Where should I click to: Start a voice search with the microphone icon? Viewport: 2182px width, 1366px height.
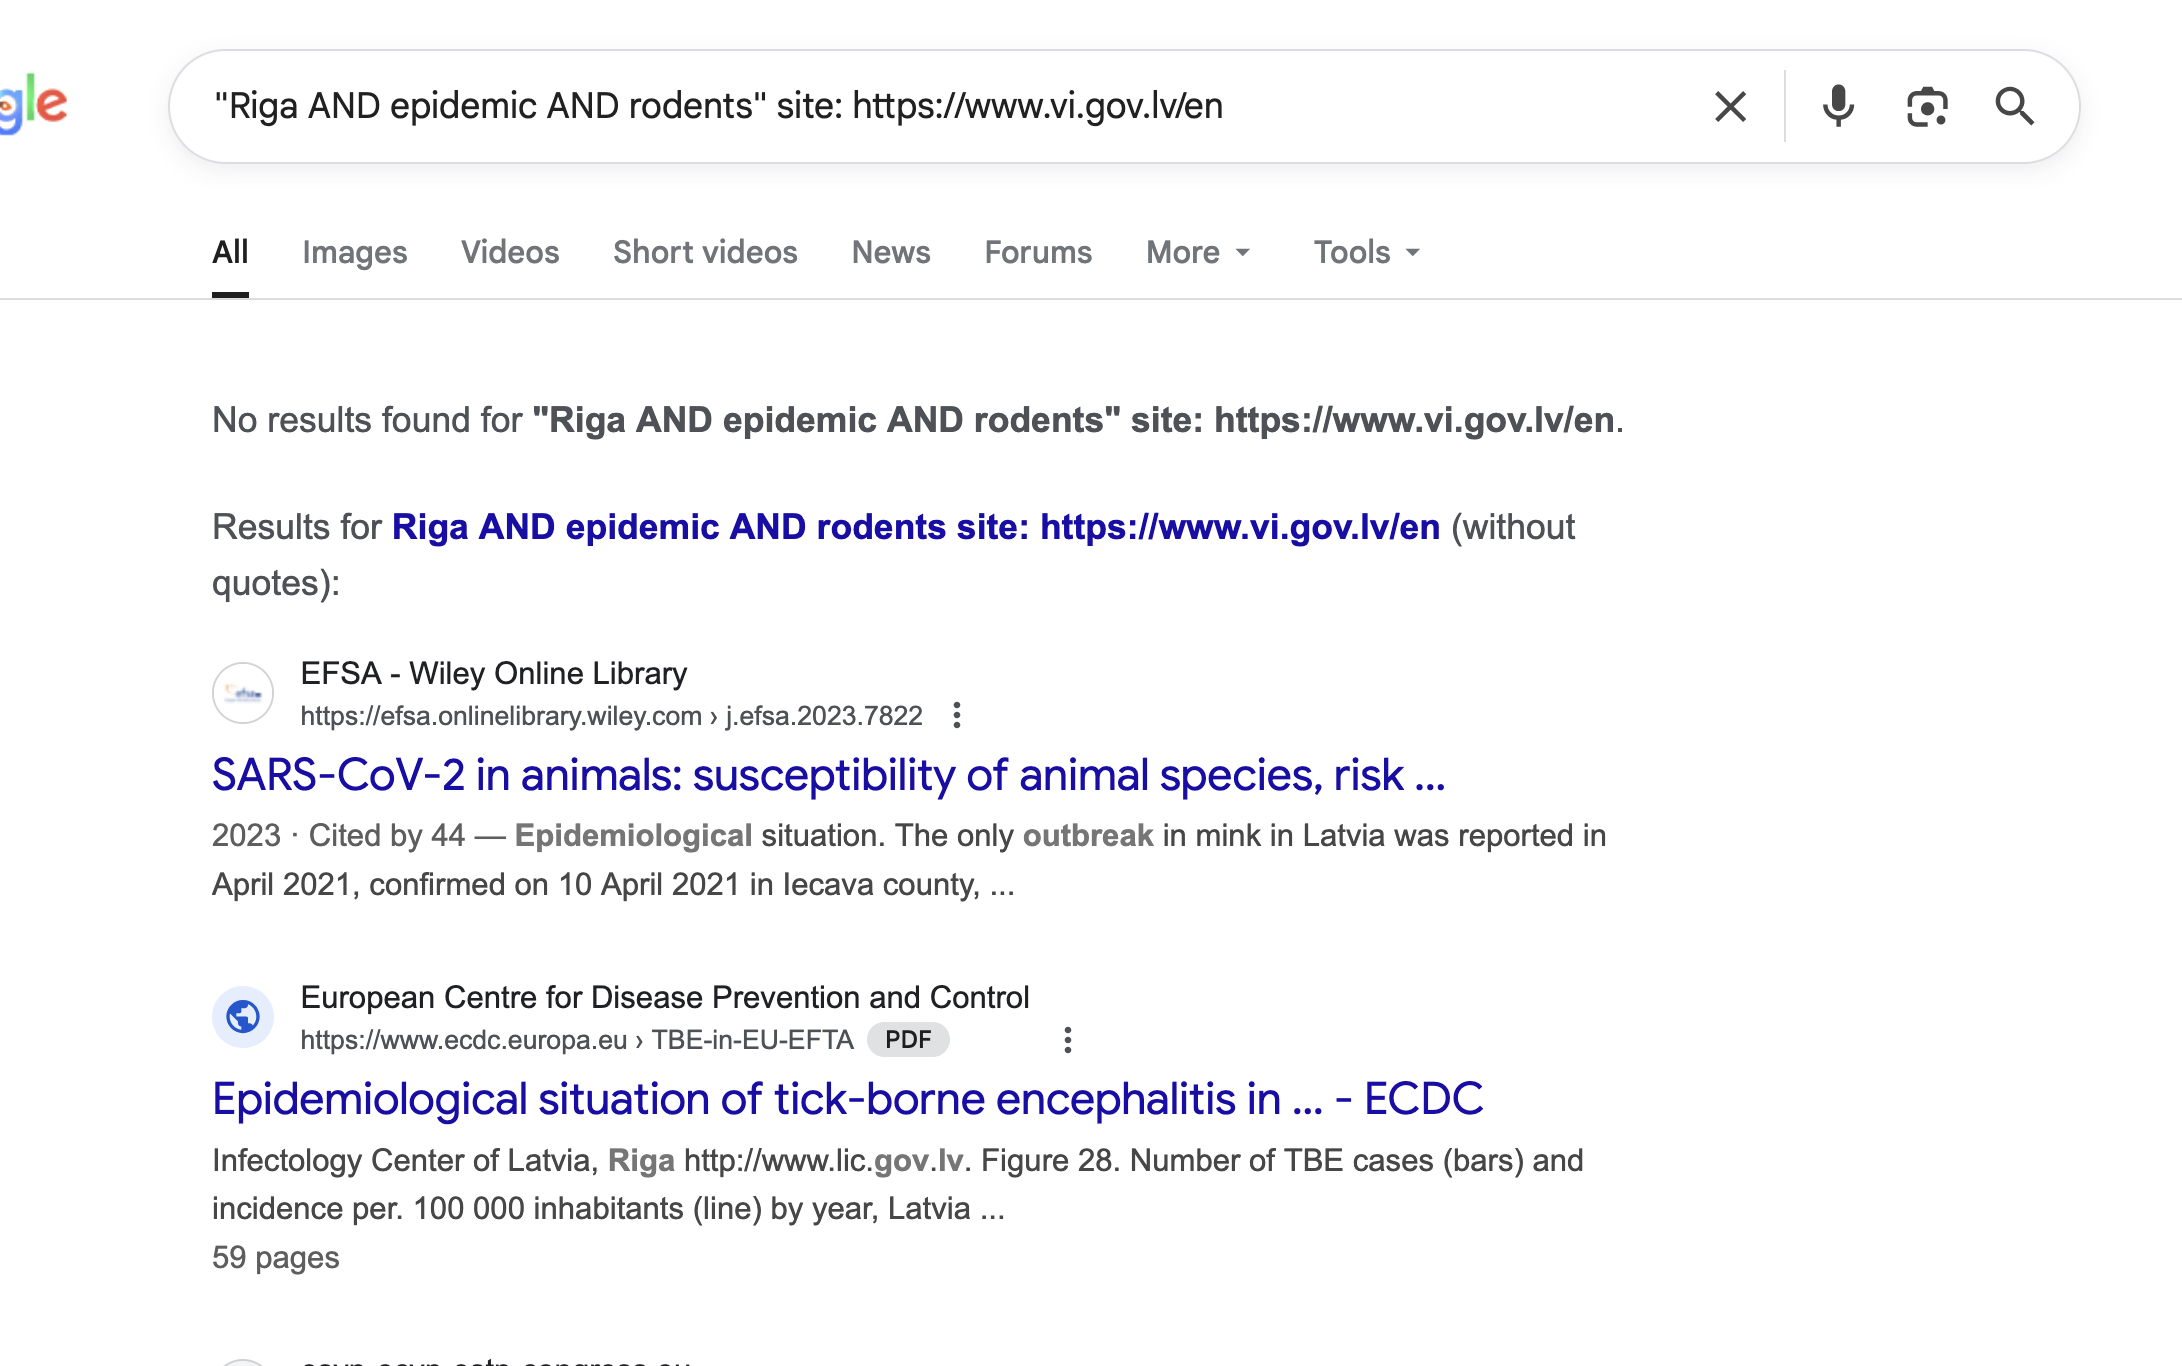coord(1838,105)
